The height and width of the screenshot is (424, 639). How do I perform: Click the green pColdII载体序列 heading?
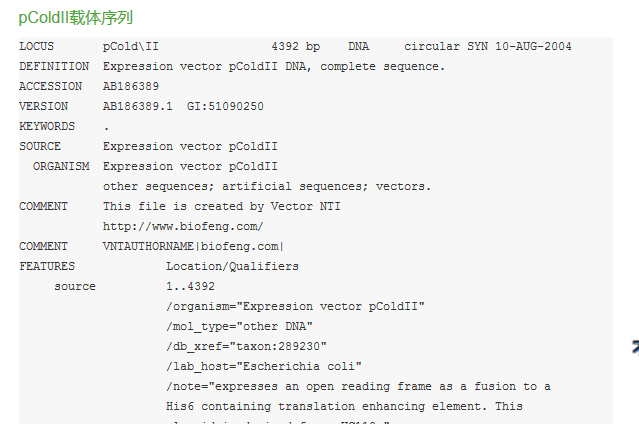[76, 18]
